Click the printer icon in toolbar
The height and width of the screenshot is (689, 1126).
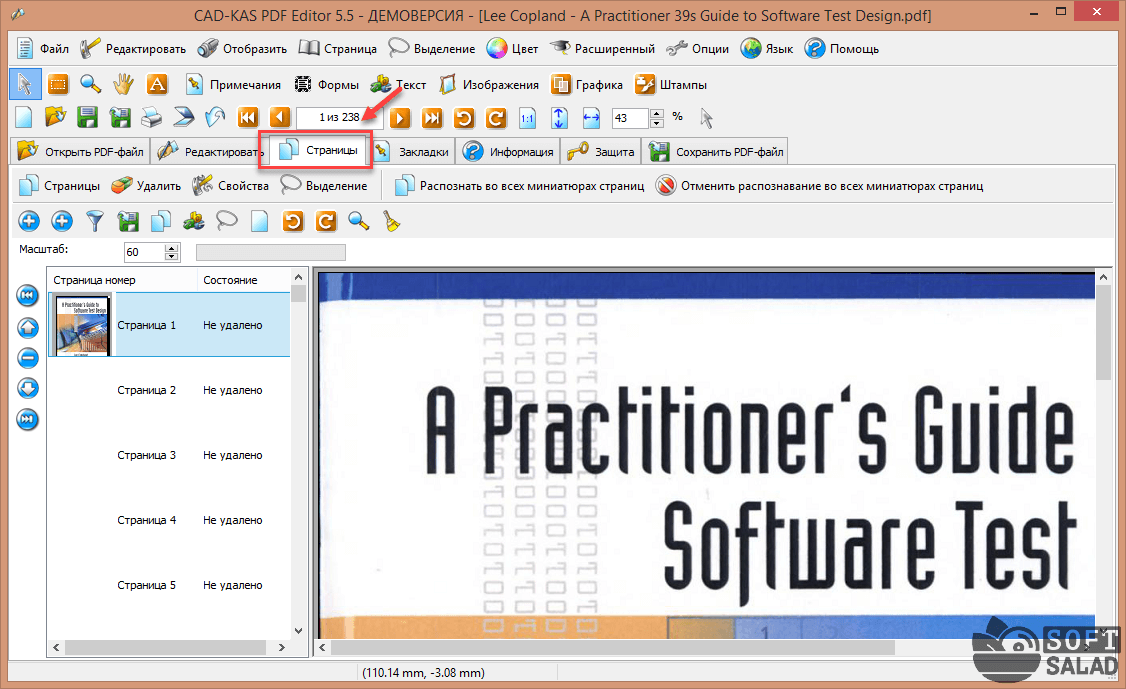coord(150,117)
